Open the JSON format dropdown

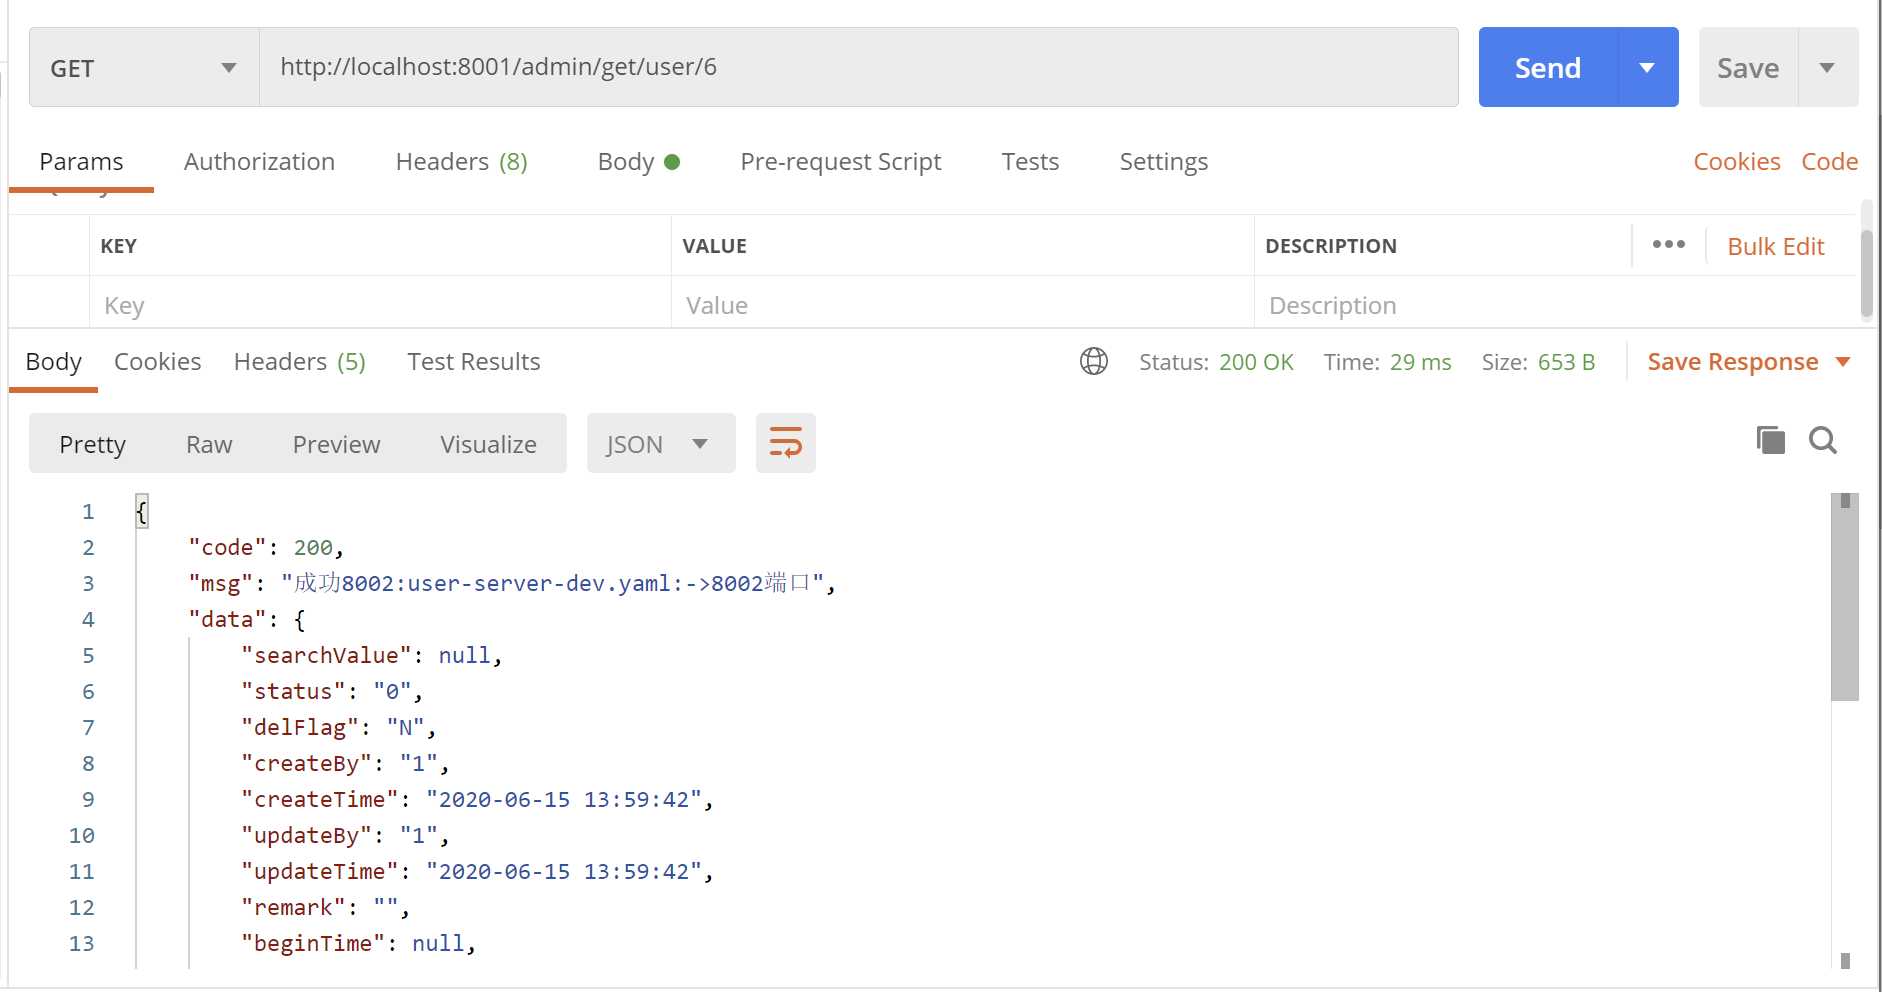(661, 443)
